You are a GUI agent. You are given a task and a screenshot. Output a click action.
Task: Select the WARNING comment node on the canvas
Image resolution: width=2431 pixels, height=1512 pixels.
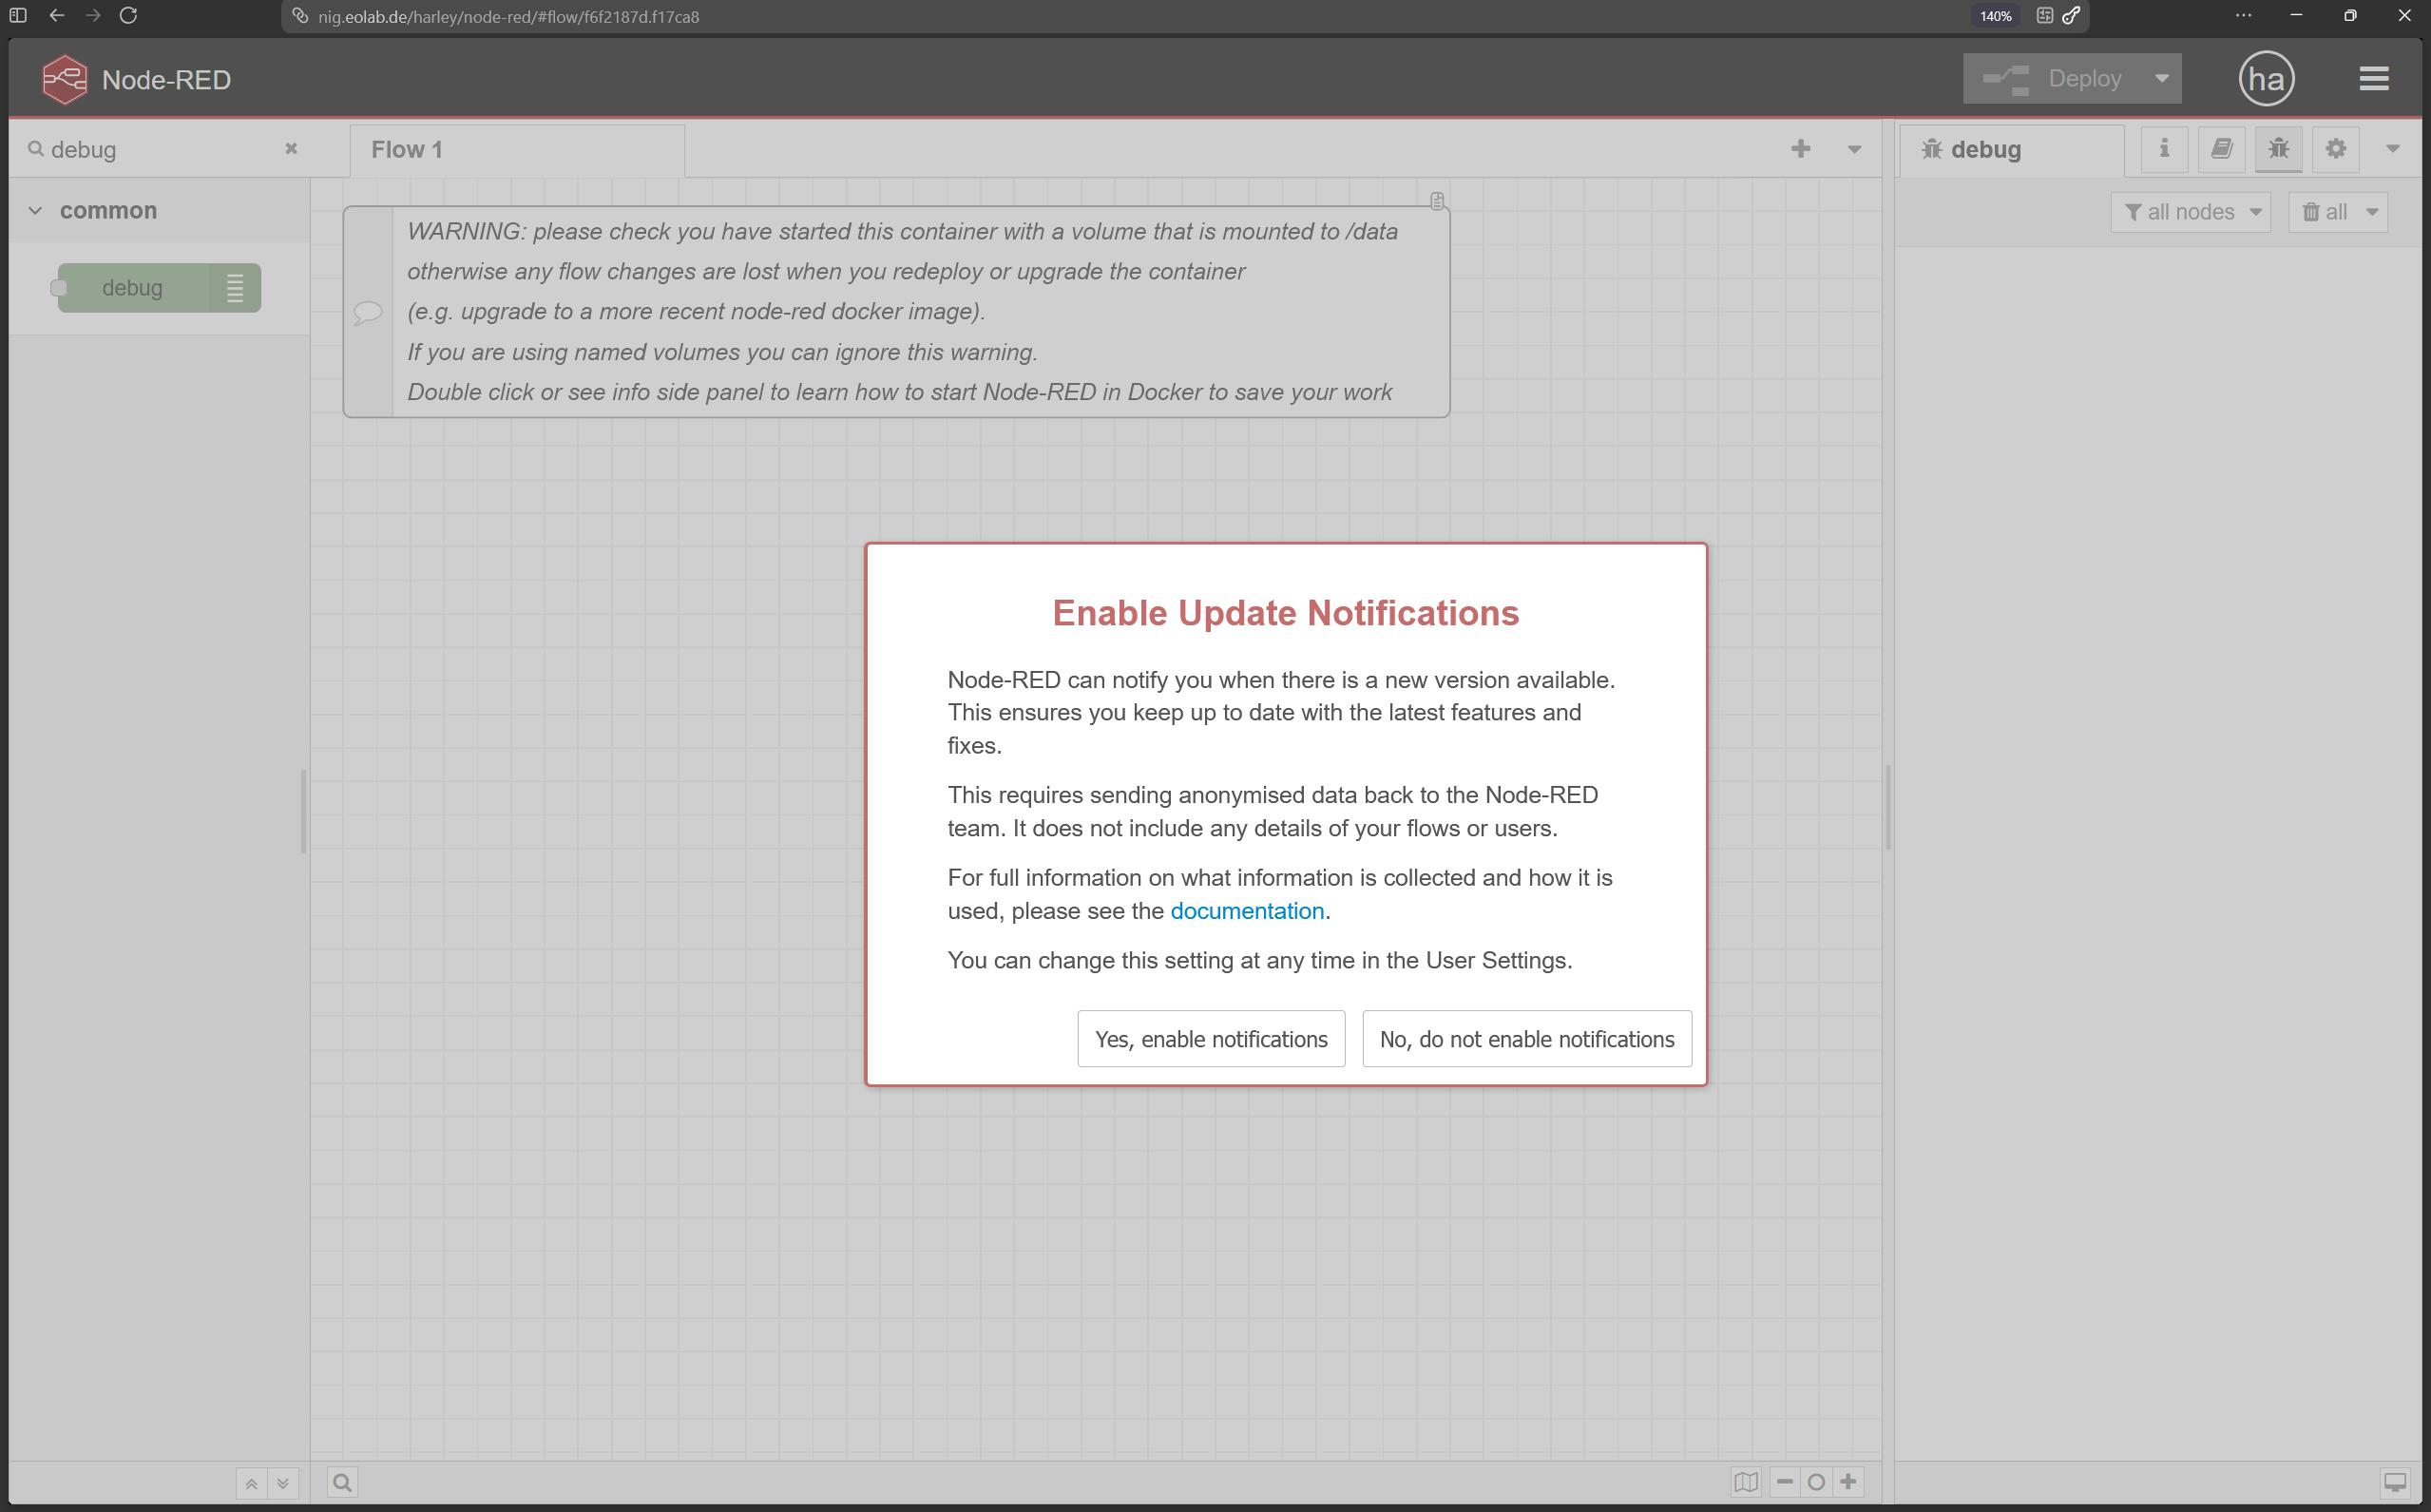click(896, 312)
